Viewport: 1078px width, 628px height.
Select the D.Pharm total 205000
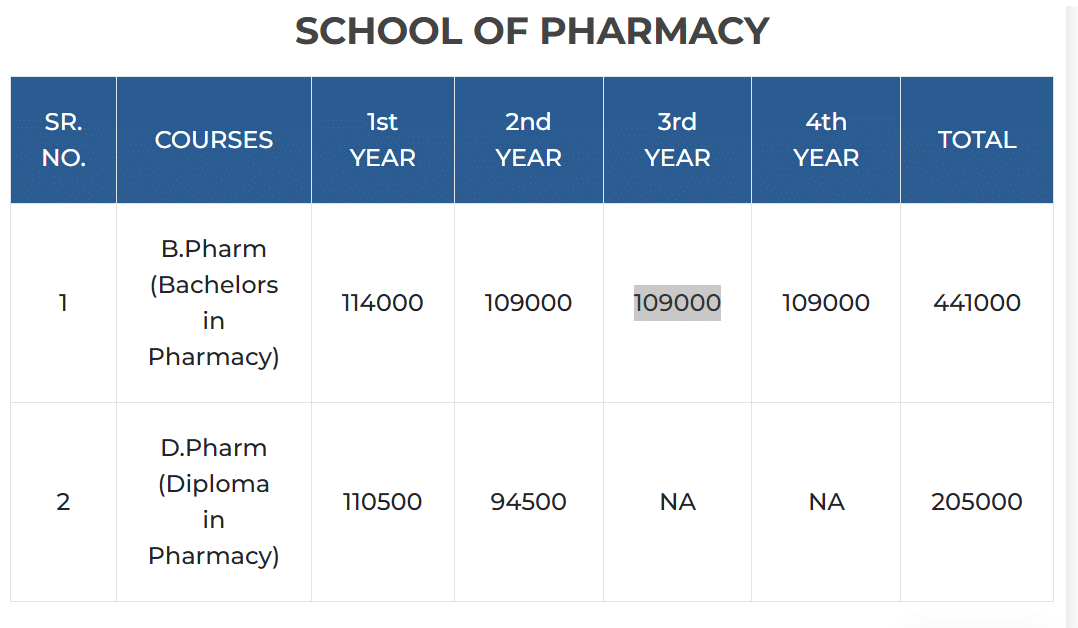coord(977,502)
